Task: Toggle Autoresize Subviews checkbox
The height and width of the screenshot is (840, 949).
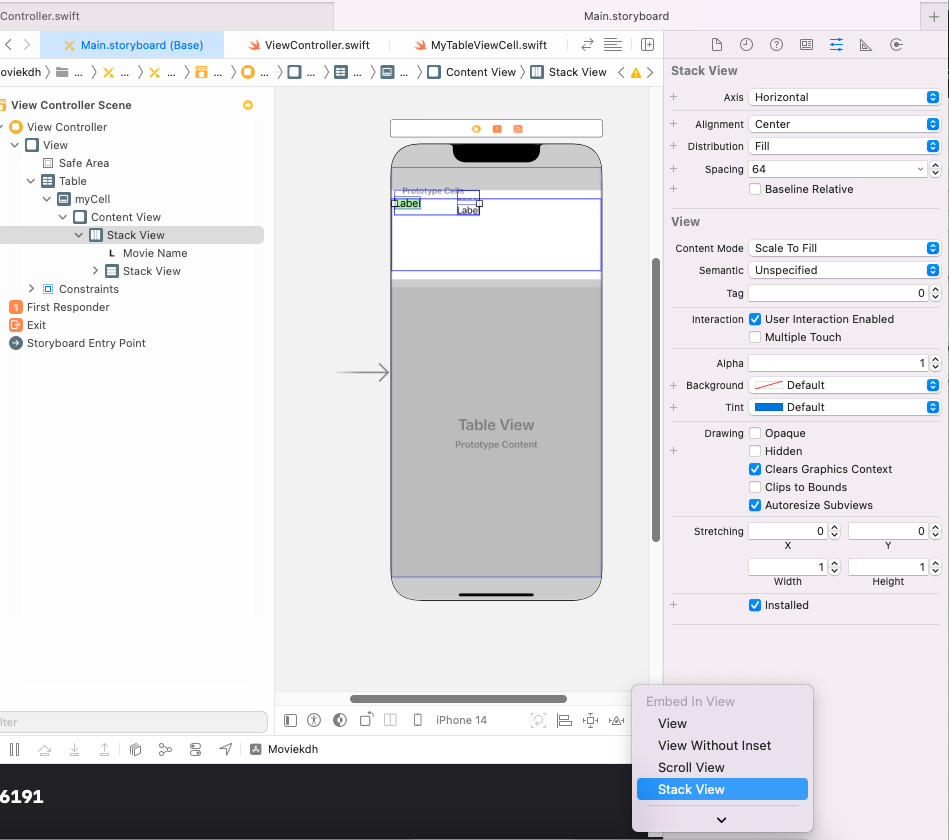Action: point(755,505)
